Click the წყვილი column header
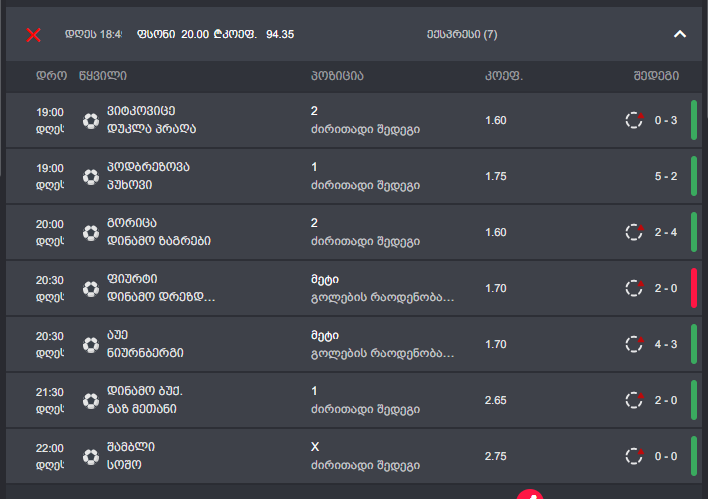 click(x=103, y=75)
